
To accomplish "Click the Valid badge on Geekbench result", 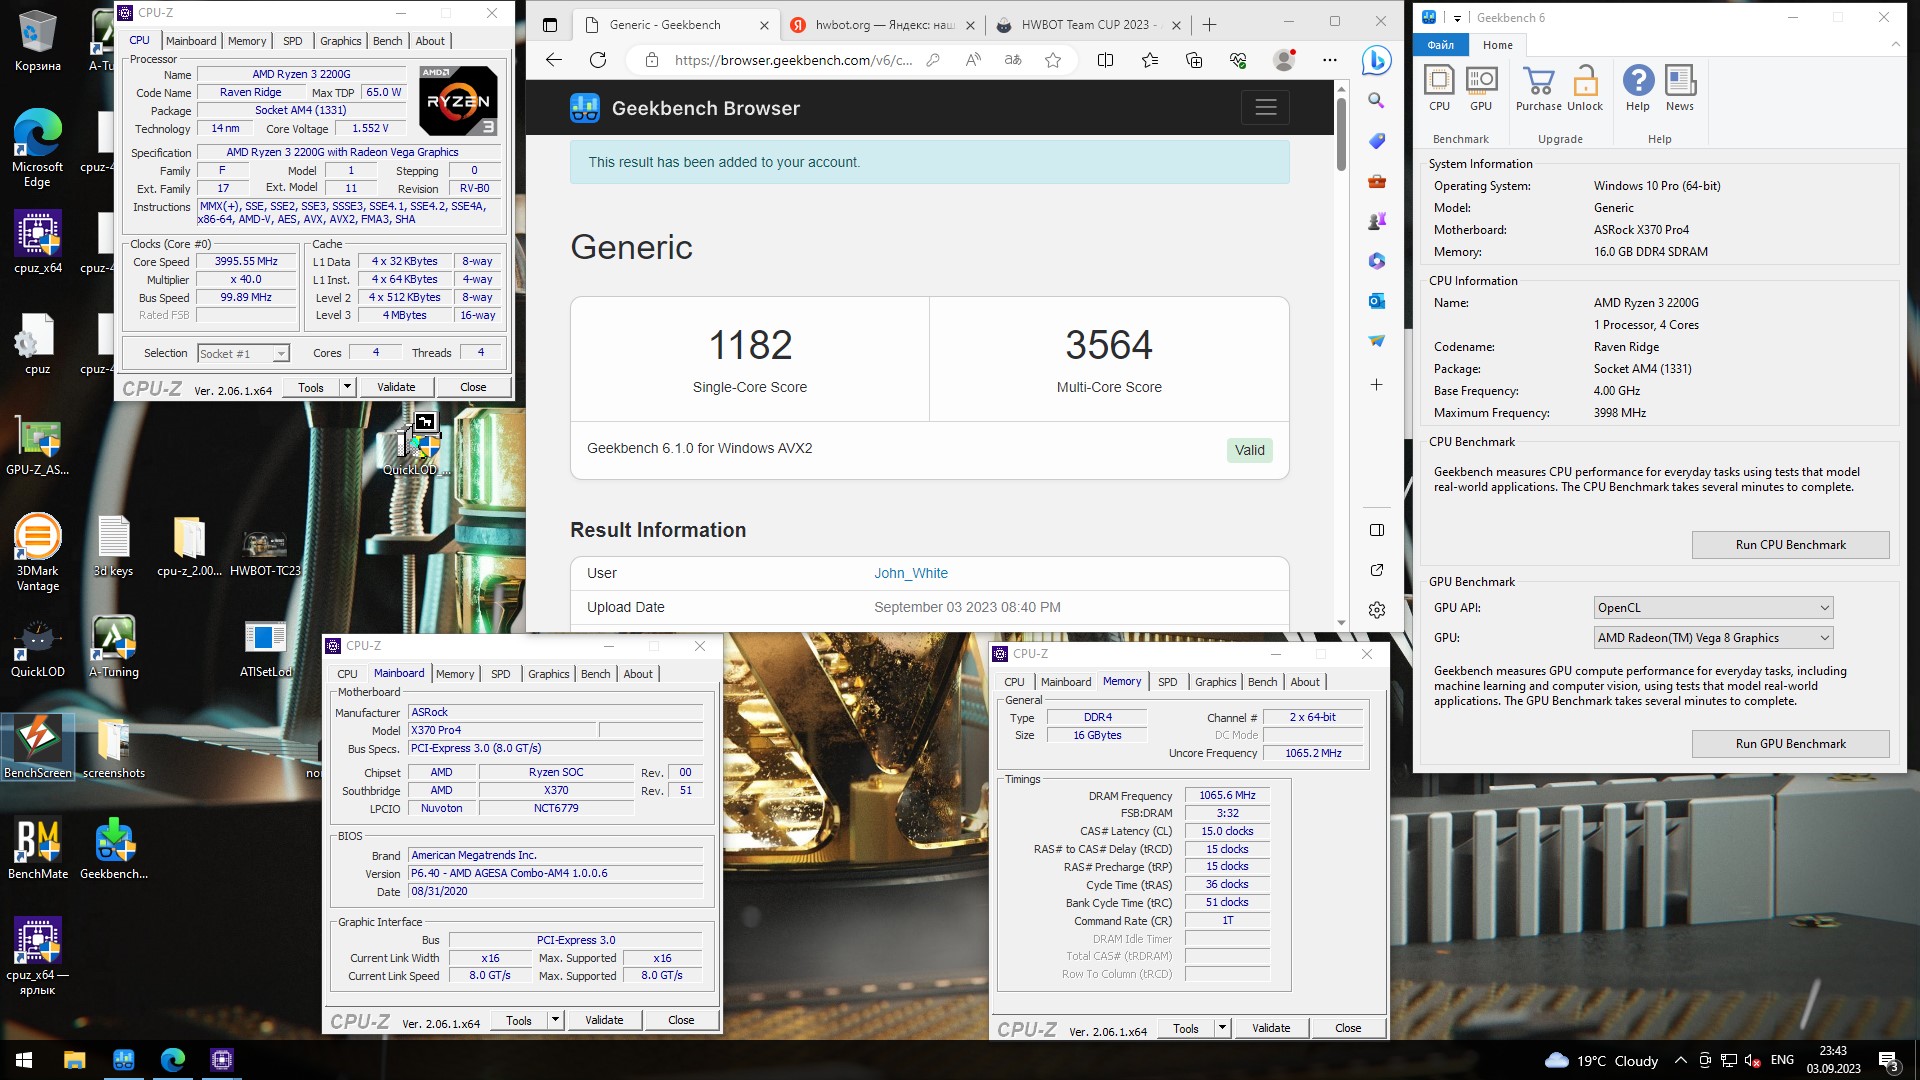I will pyautogui.click(x=1249, y=450).
